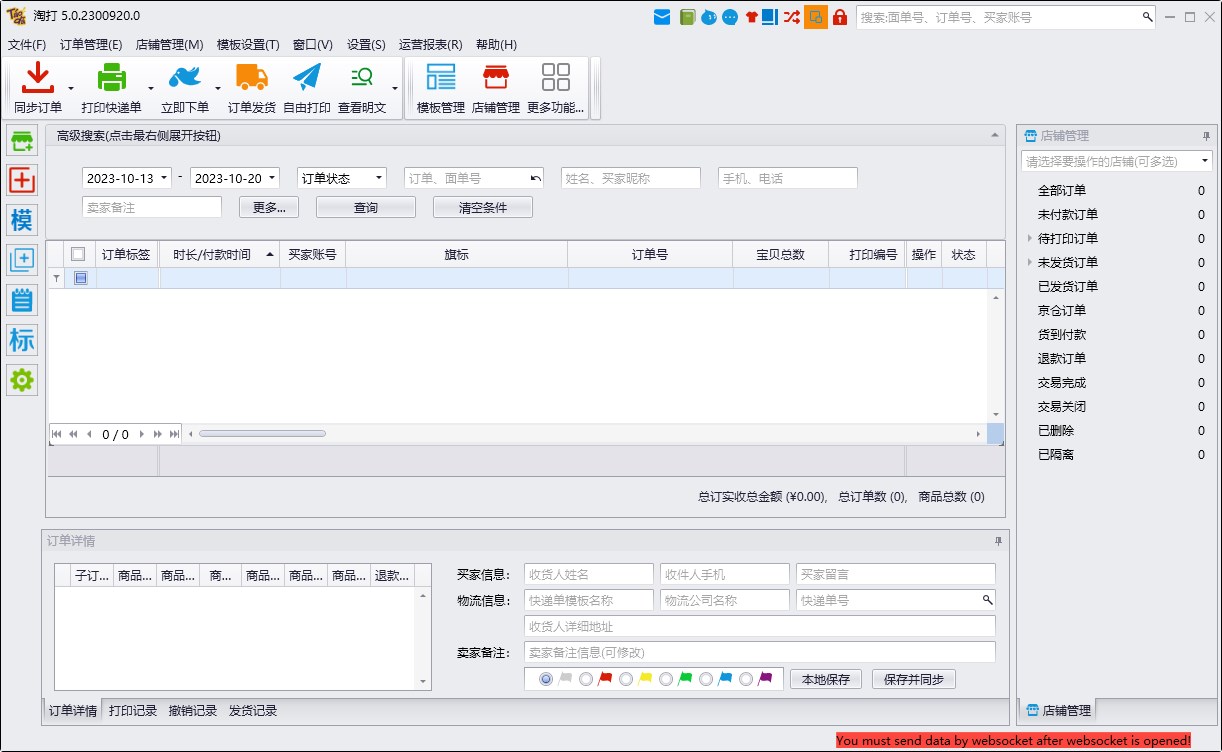This screenshot has width=1222, height=752.
Task: Collapse the 高级搜索 panel arrow
Action: point(995,135)
